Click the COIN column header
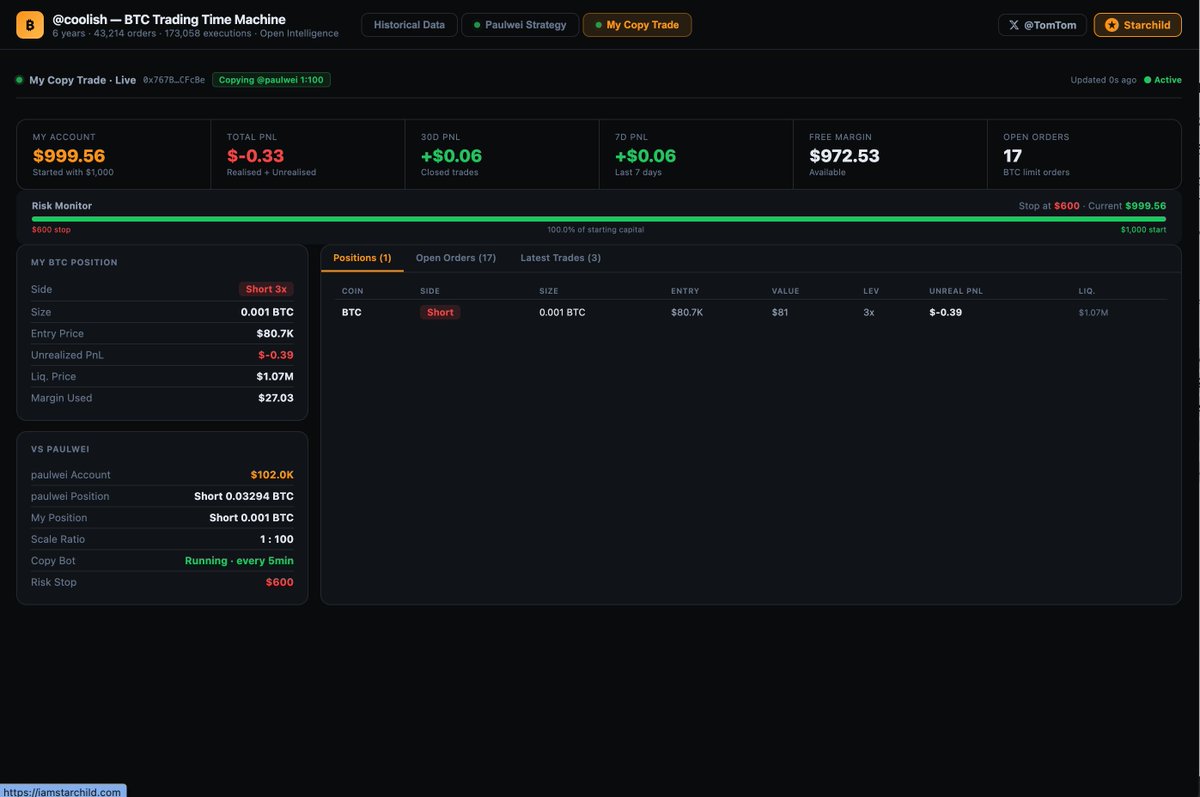This screenshot has height=797, width=1200. point(353,291)
